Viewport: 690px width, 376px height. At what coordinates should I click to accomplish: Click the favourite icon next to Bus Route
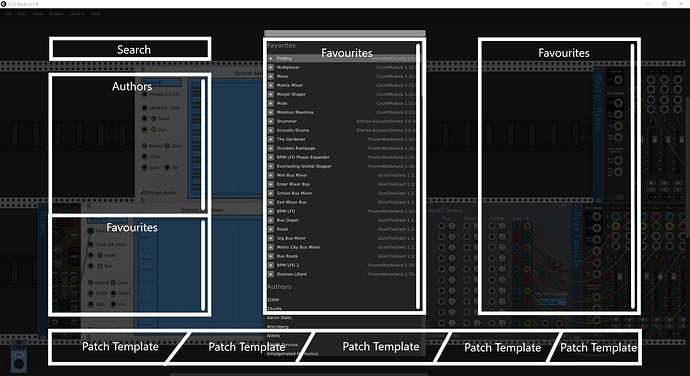271,256
